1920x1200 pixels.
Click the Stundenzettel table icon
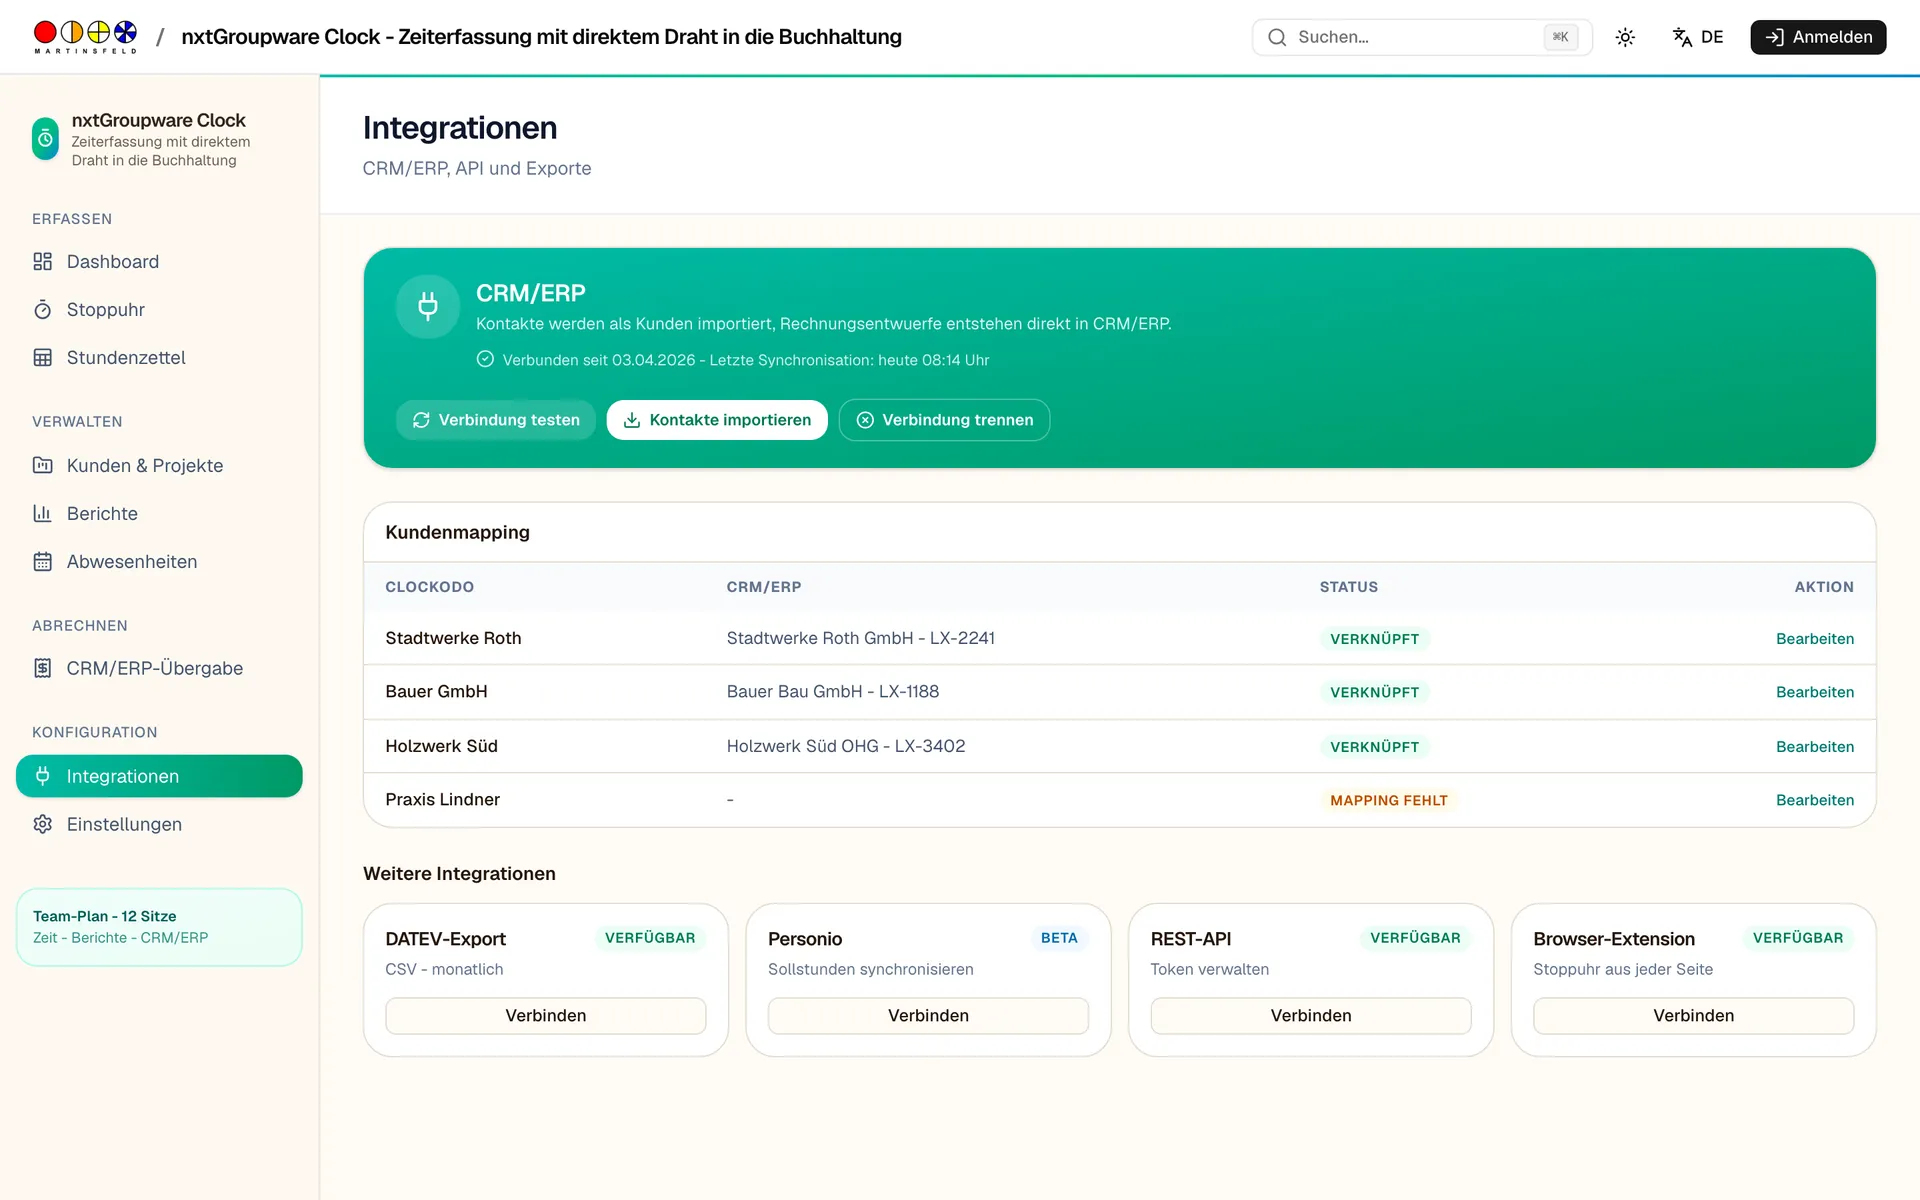[42, 357]
